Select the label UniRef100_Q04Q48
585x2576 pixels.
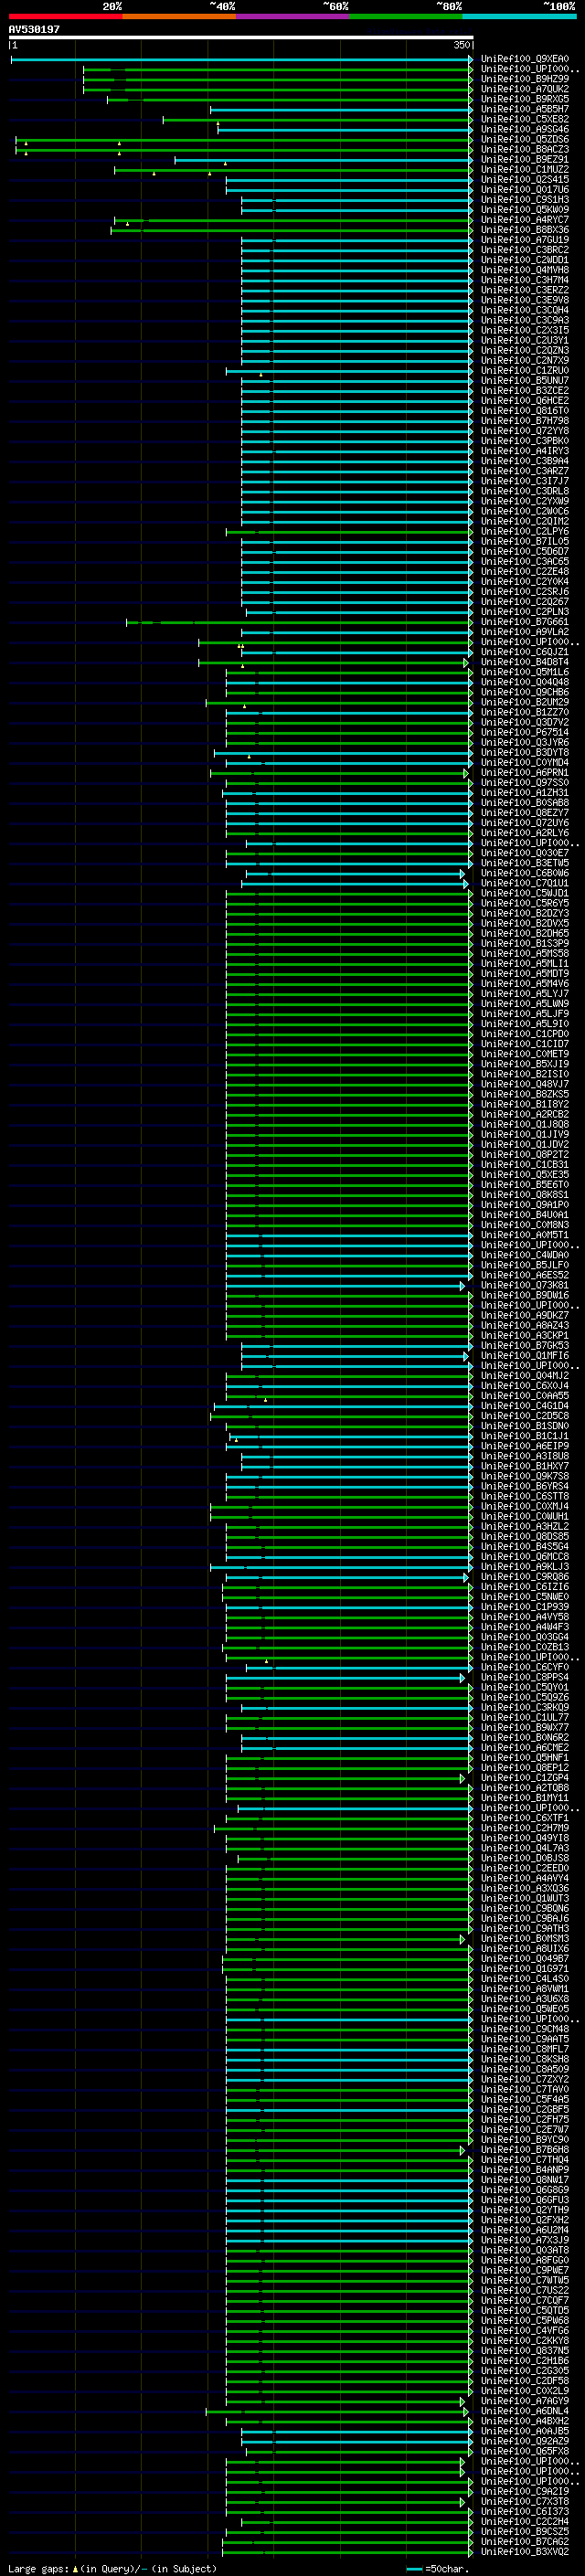(x=525, y=682)
